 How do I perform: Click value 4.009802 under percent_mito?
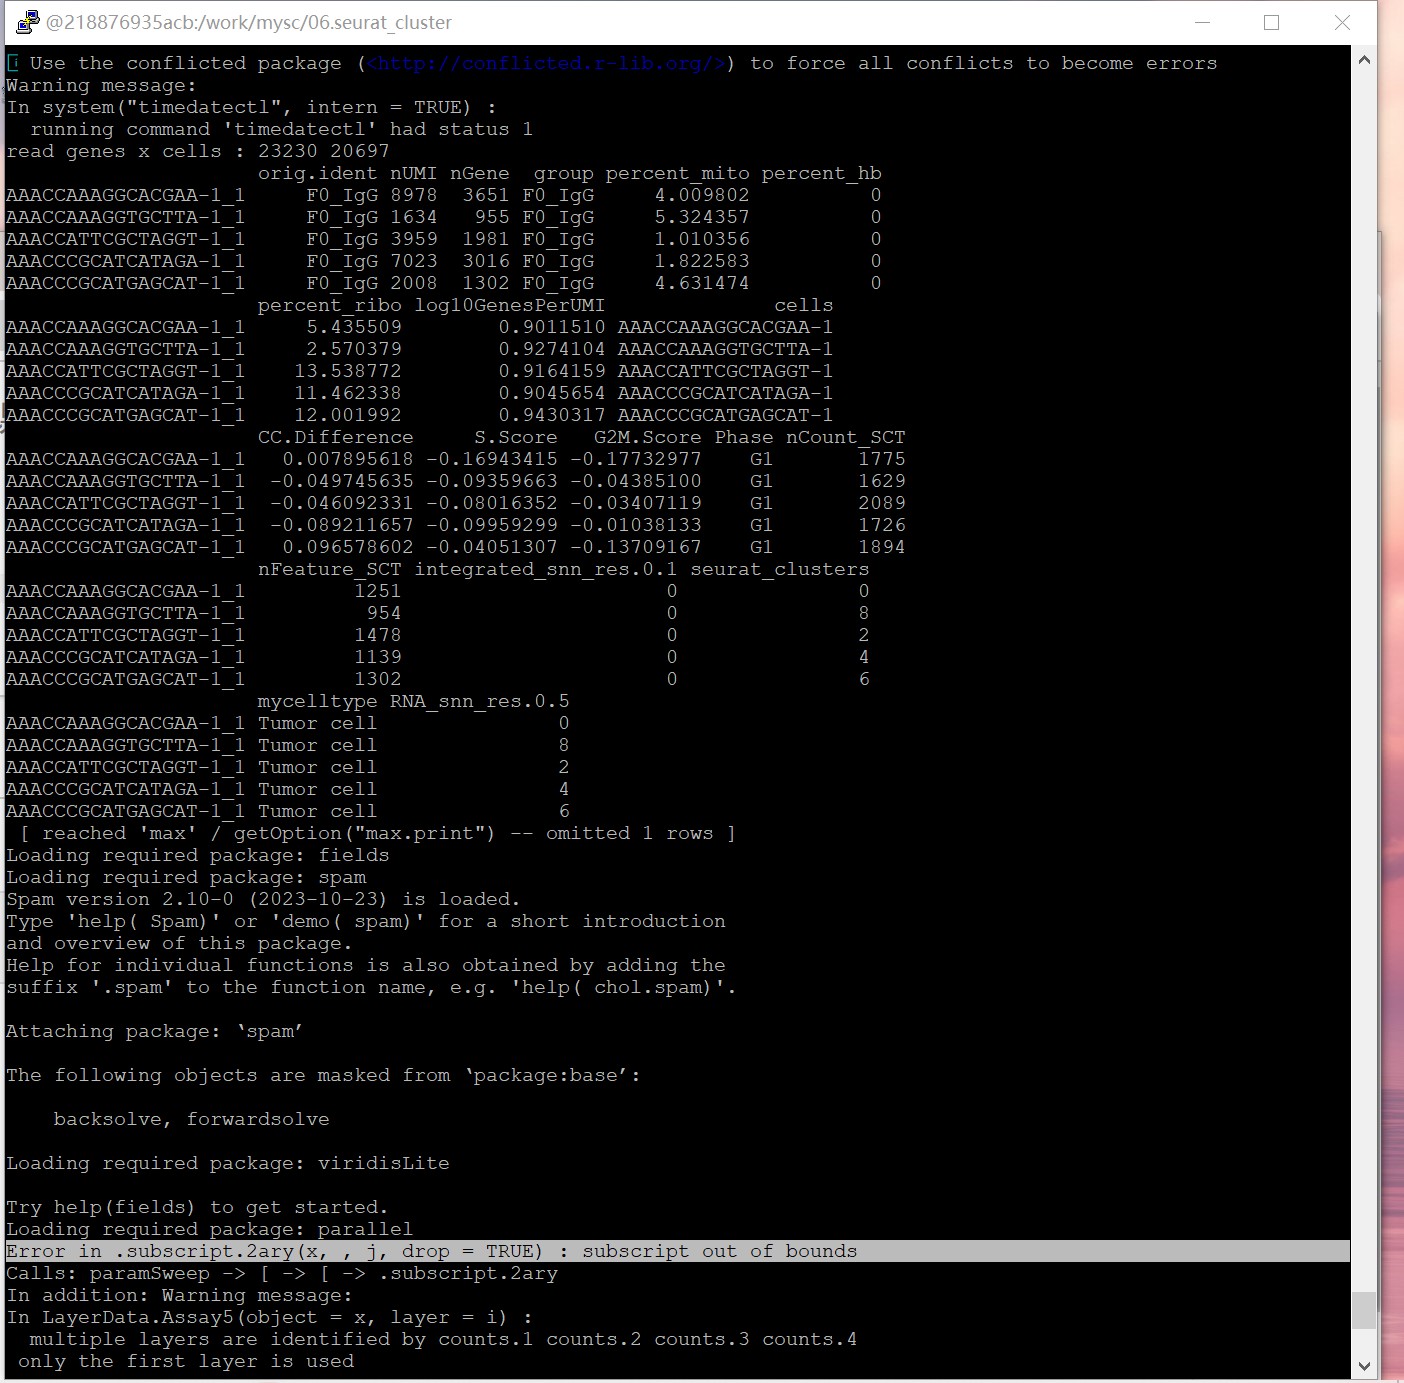pyautogui.click(x=702, y=195)
